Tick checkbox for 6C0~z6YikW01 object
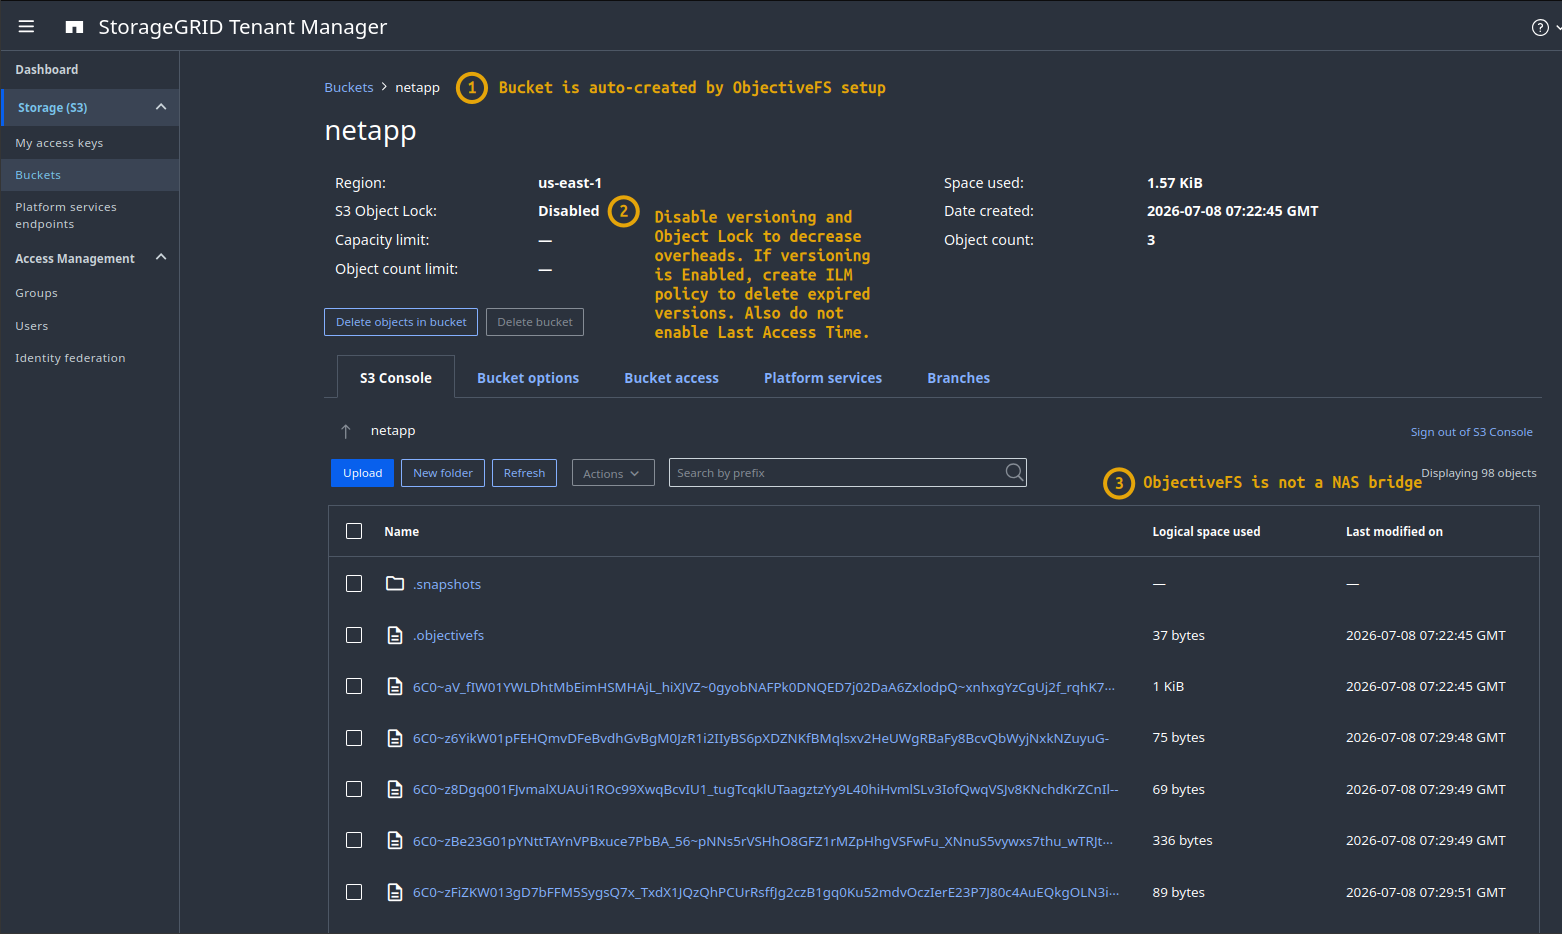Screen dimensions: 1562x934 [x=354, y=738]
